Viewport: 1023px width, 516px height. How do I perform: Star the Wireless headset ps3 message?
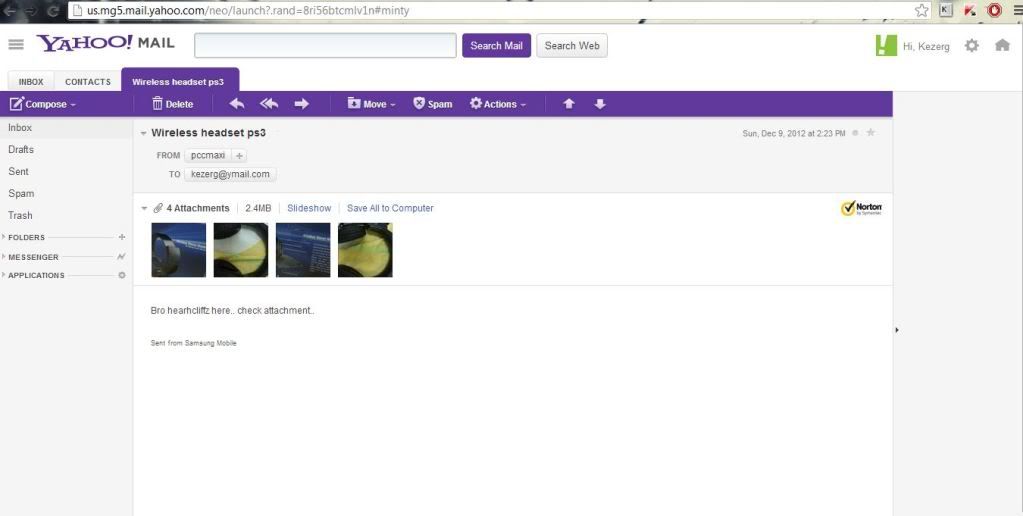(x=871, y=133)
